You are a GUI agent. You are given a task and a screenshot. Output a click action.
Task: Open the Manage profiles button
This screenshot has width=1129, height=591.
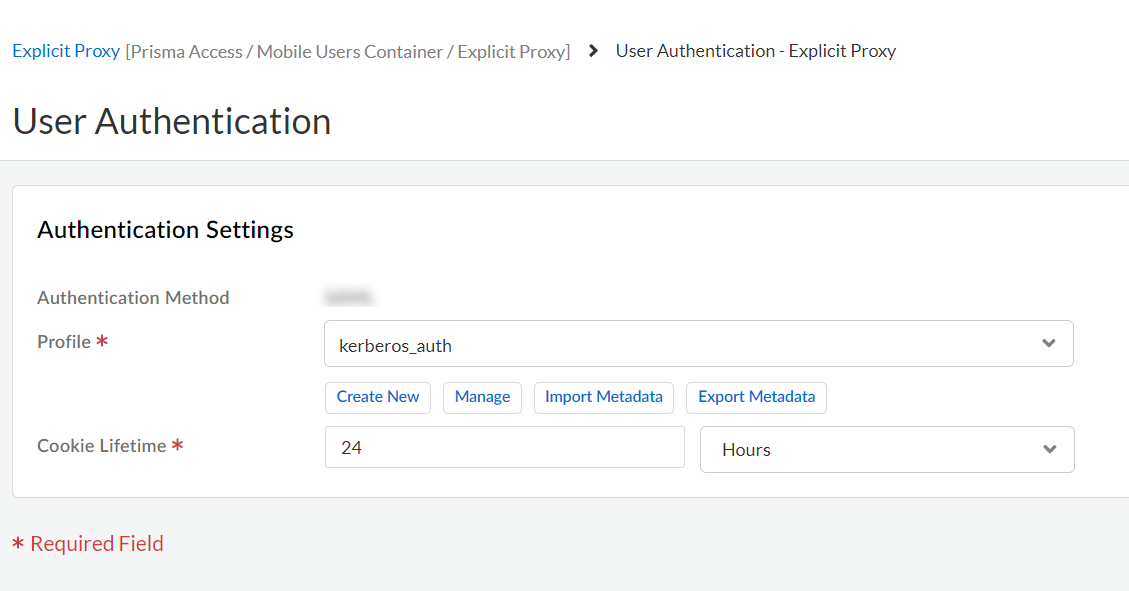coord(482,397)
